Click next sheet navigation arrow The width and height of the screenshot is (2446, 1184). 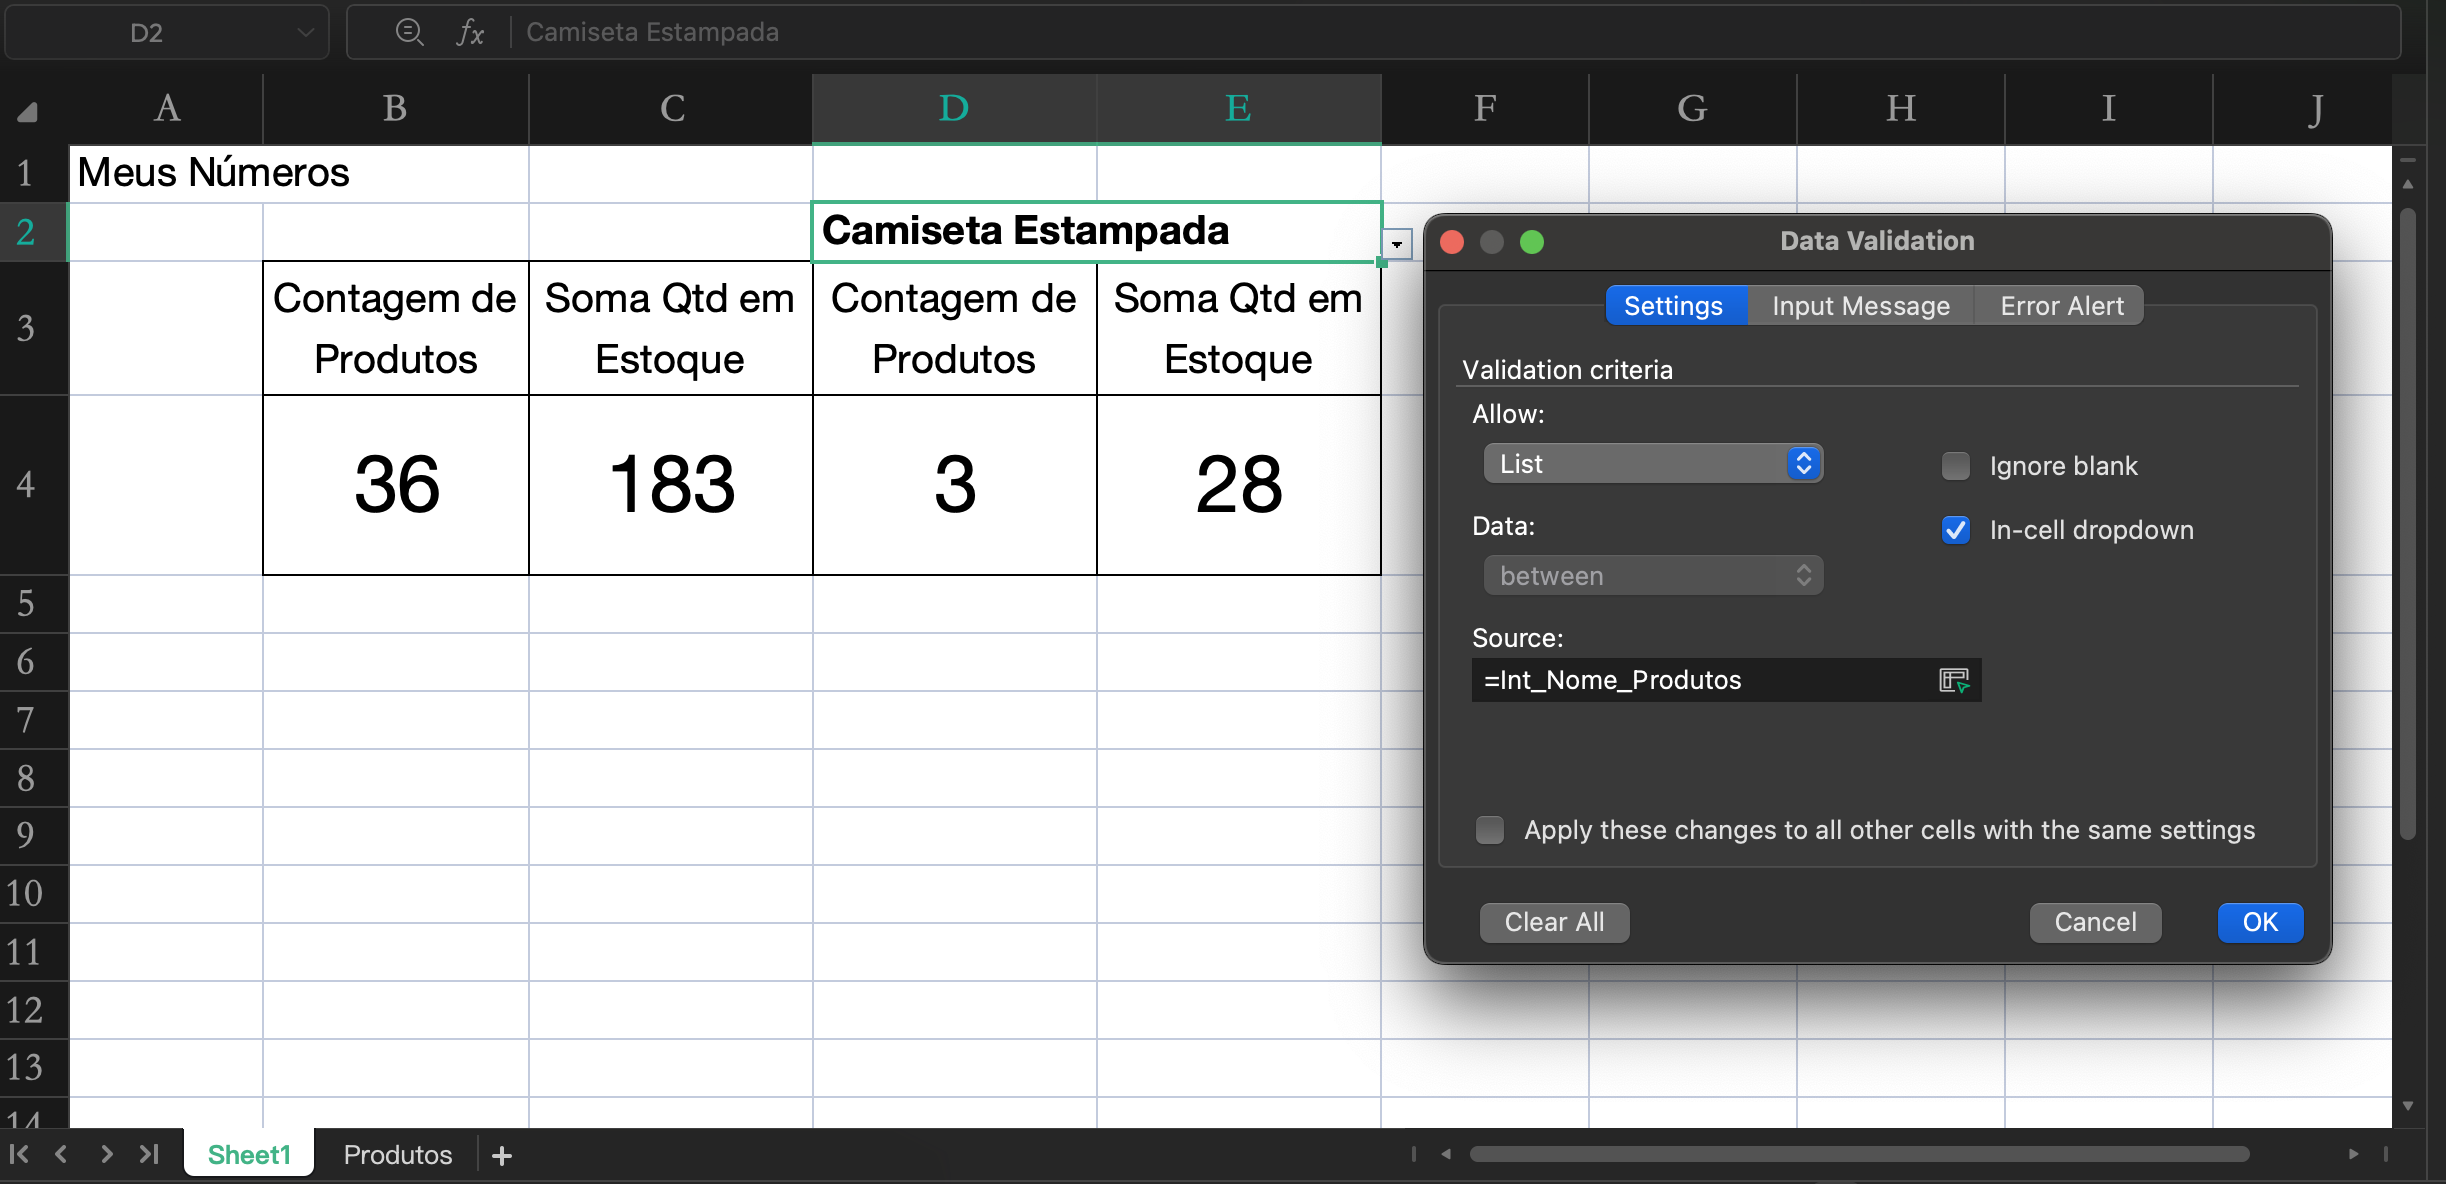click(x=106, y=1154)
